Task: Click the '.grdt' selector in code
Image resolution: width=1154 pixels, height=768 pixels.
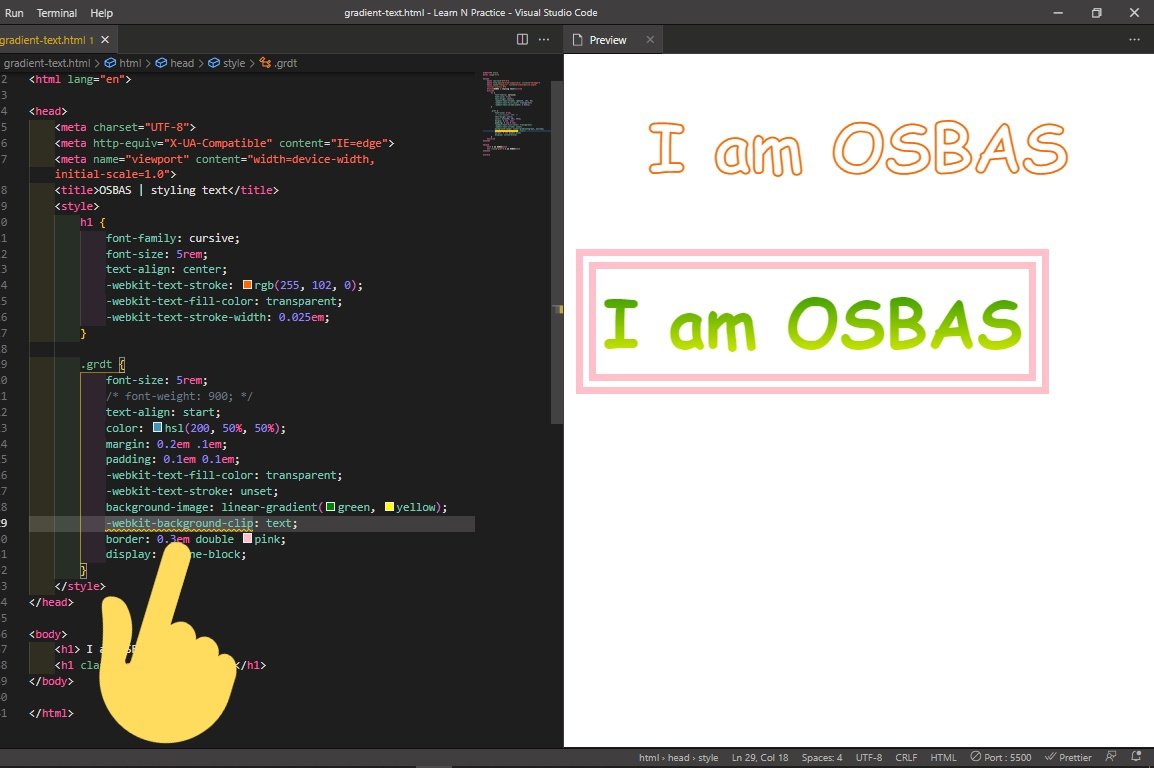Action: coord(96,364)
